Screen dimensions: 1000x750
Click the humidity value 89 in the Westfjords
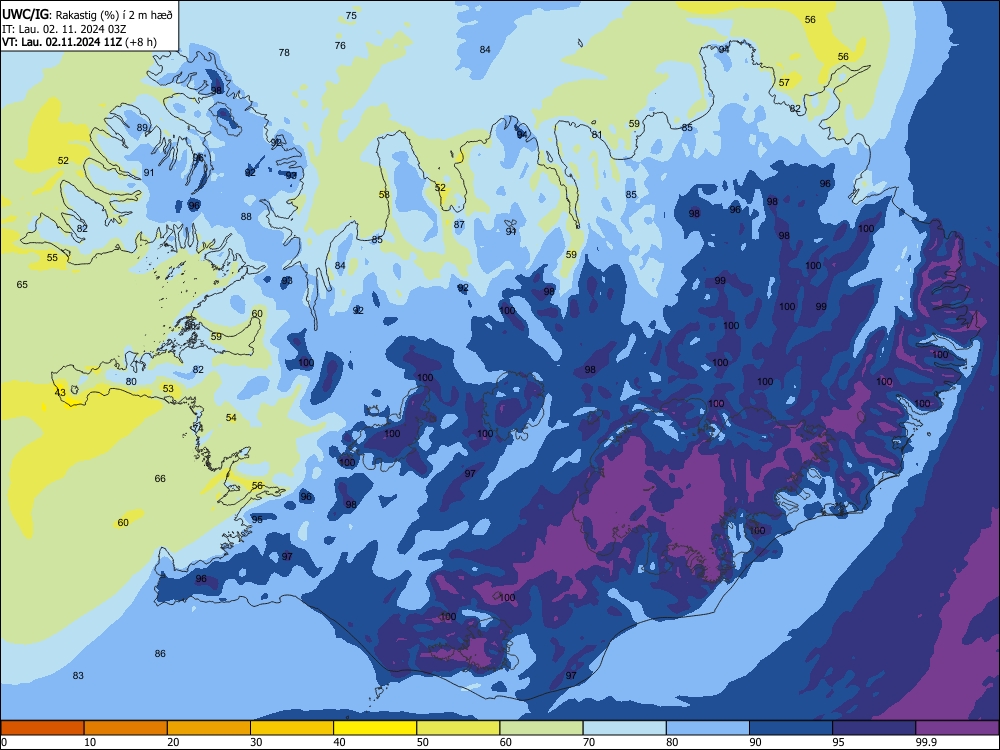pos(142,127)
